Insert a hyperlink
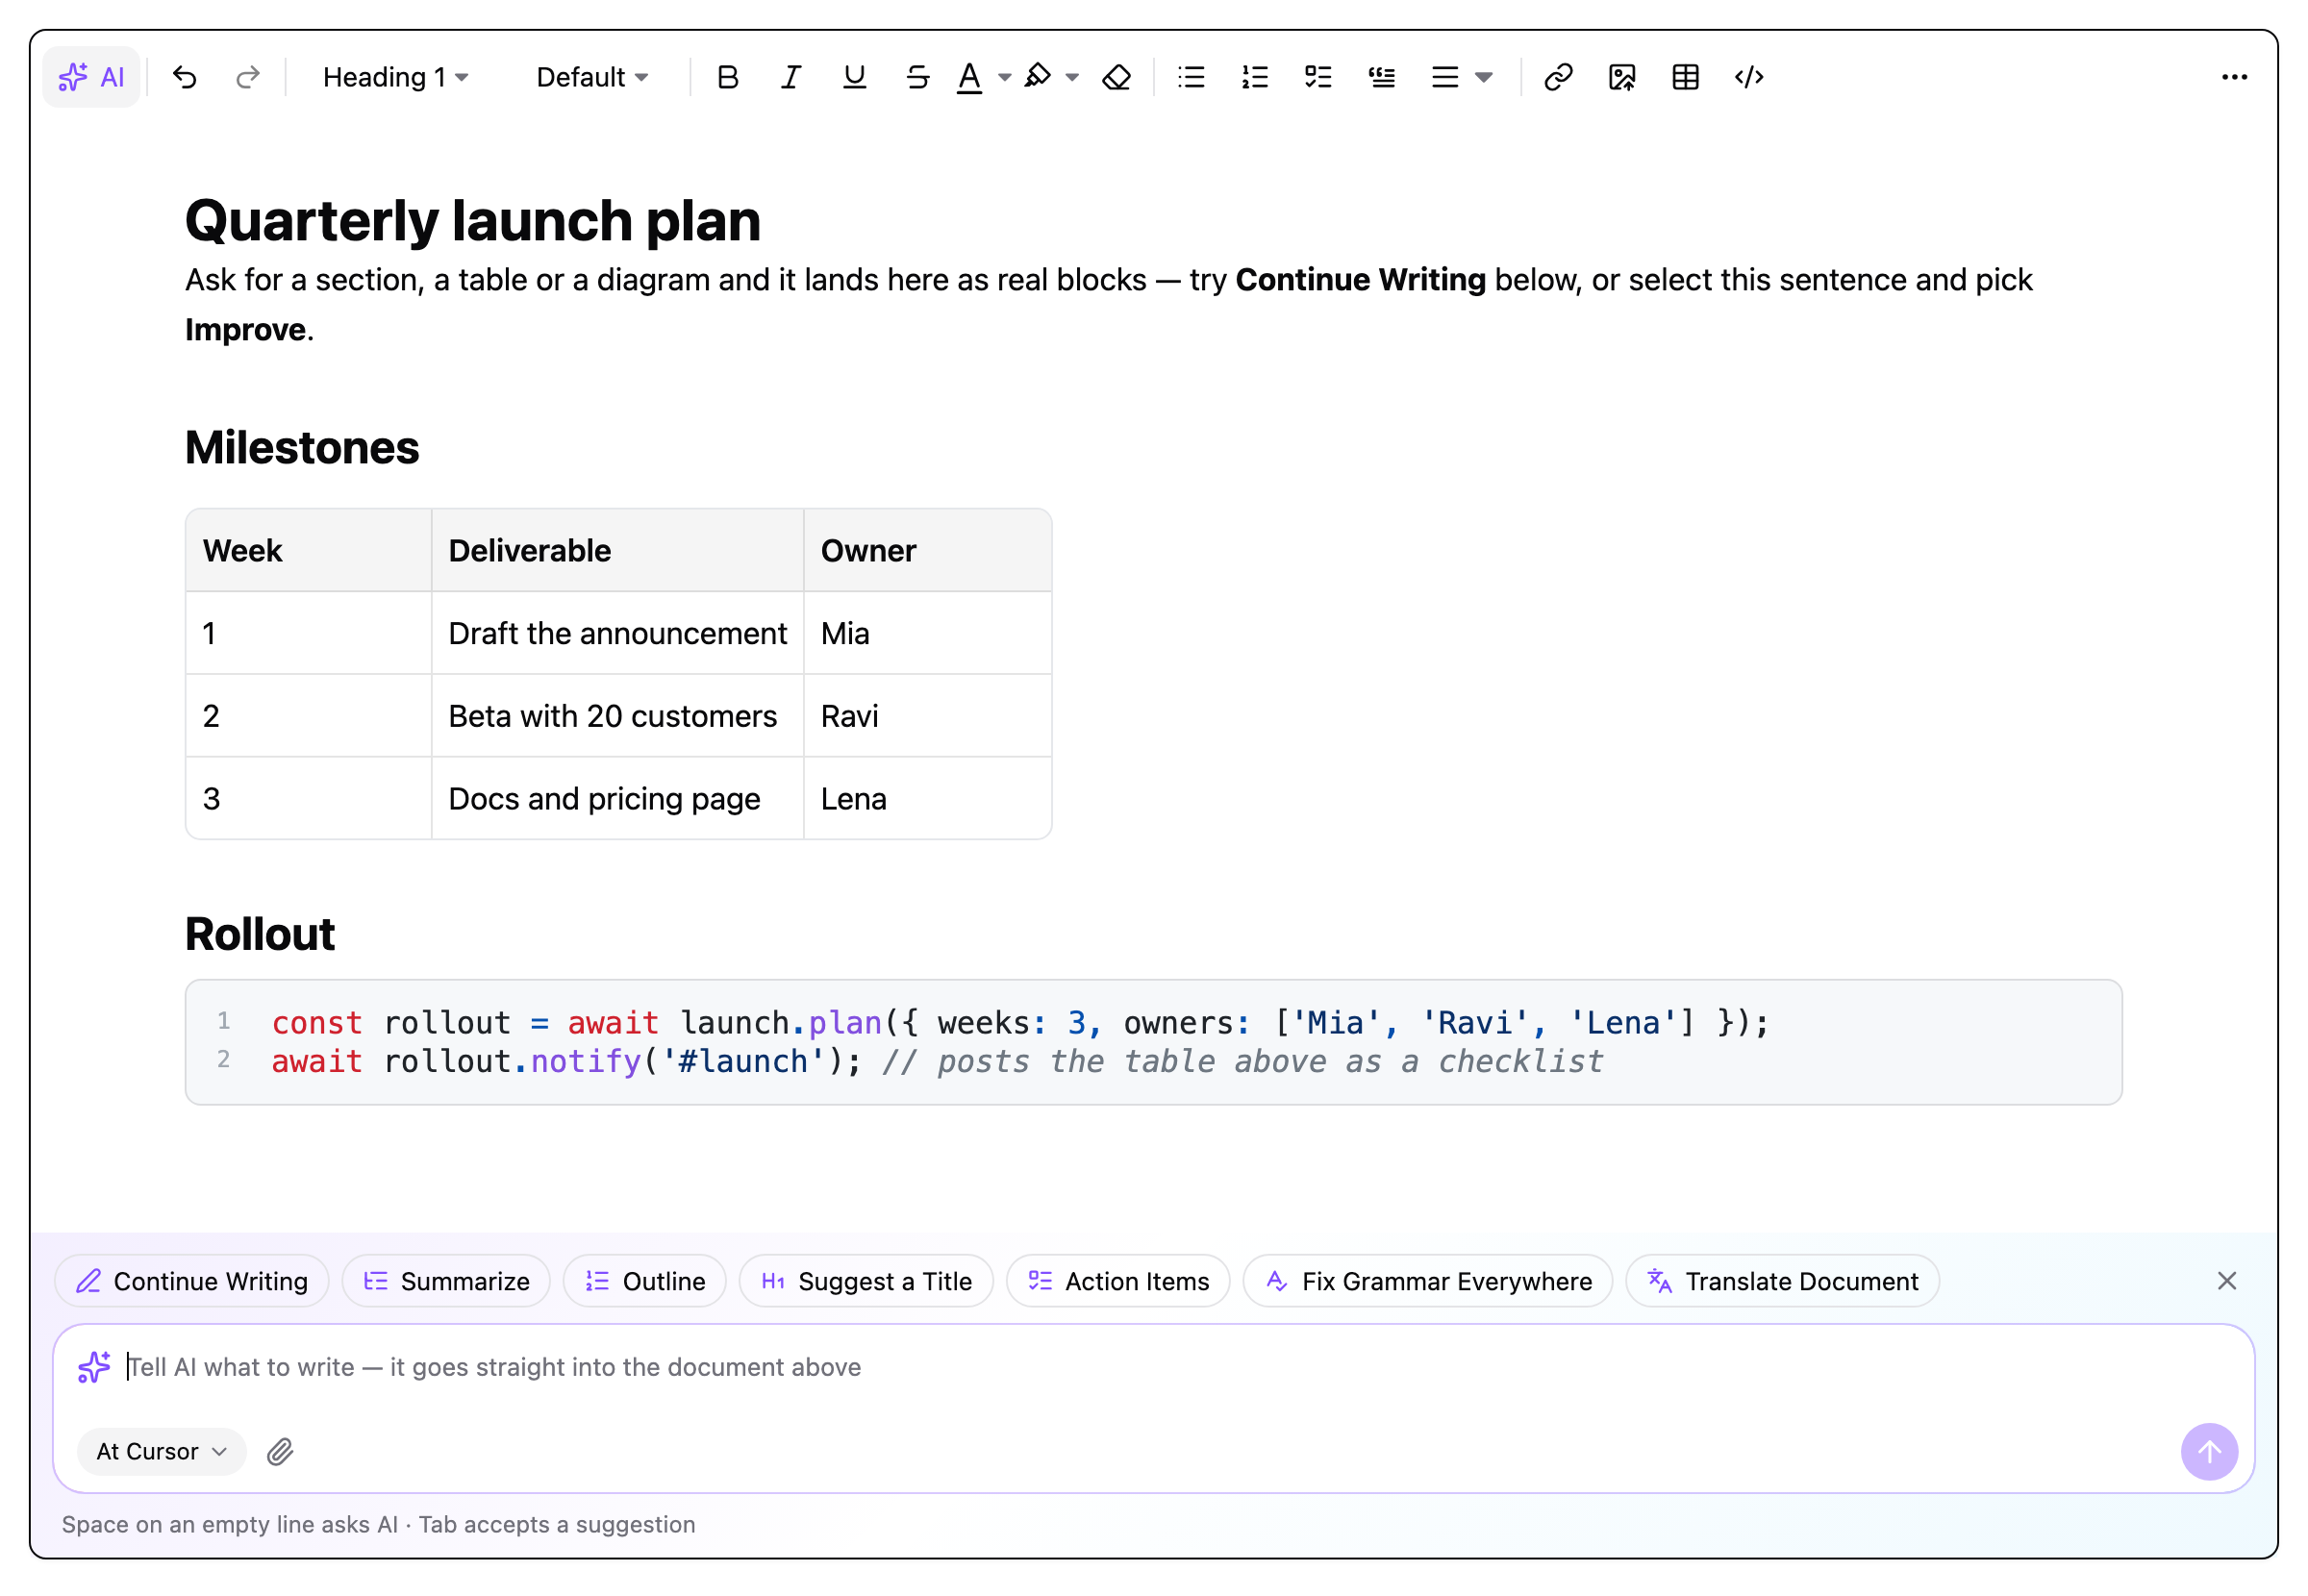2308x1596 pixels. tap(1558, 77)
